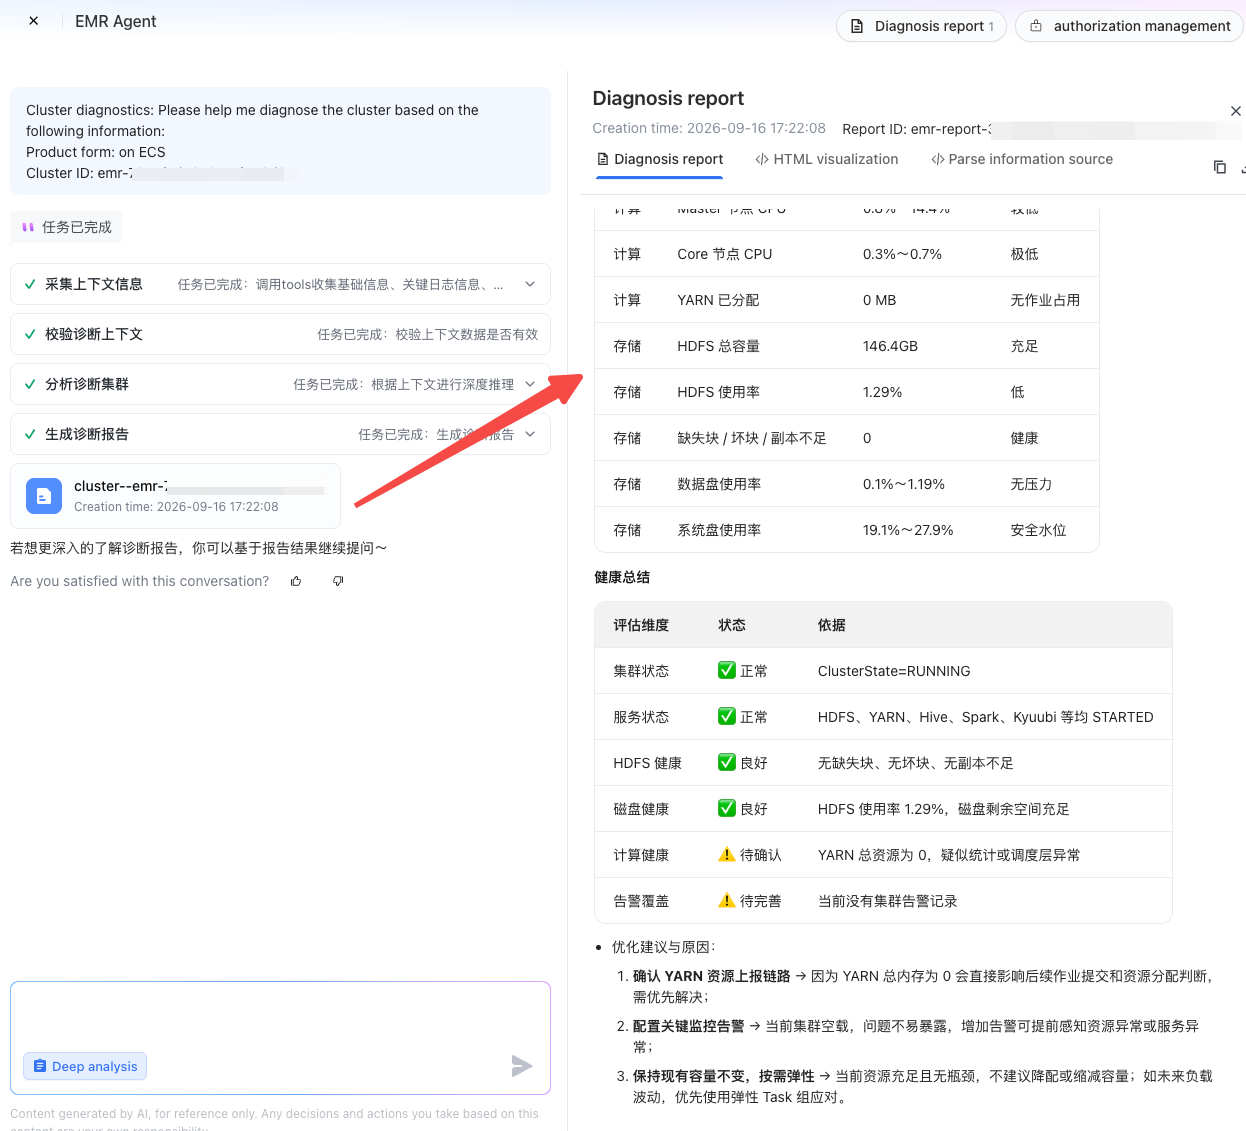Click the YARN 已分配 0 MB value
The height and width of the screenshot is (1131, 1246).
click(879, 300)
